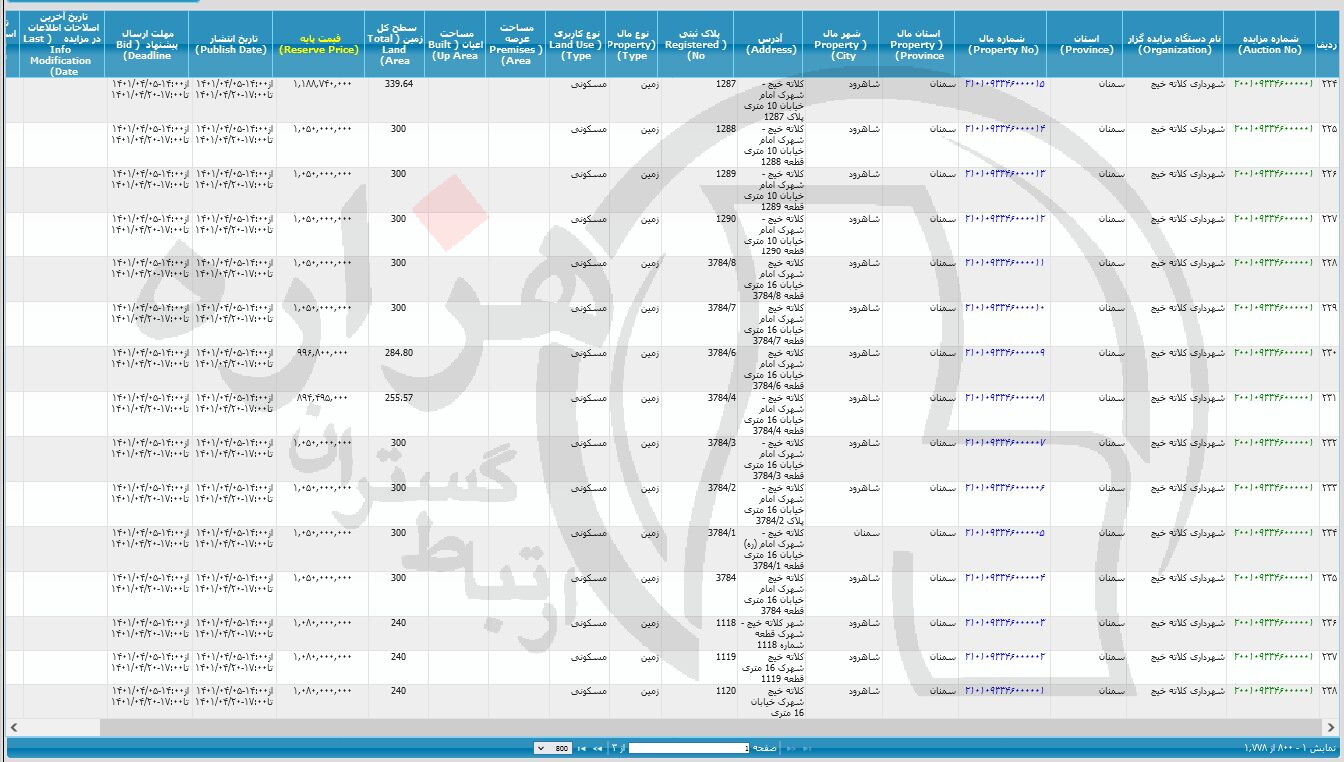Sort by Bid Deadline column header
The height and width of the screenshot is (762, 1344).
point(148,44)
